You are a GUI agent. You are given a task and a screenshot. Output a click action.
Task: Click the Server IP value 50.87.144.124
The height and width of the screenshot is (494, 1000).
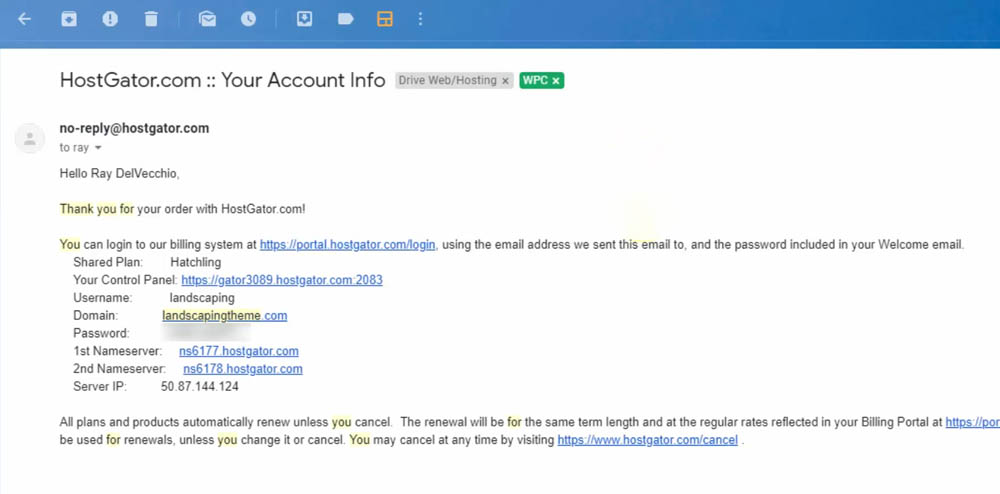[200, 386]
